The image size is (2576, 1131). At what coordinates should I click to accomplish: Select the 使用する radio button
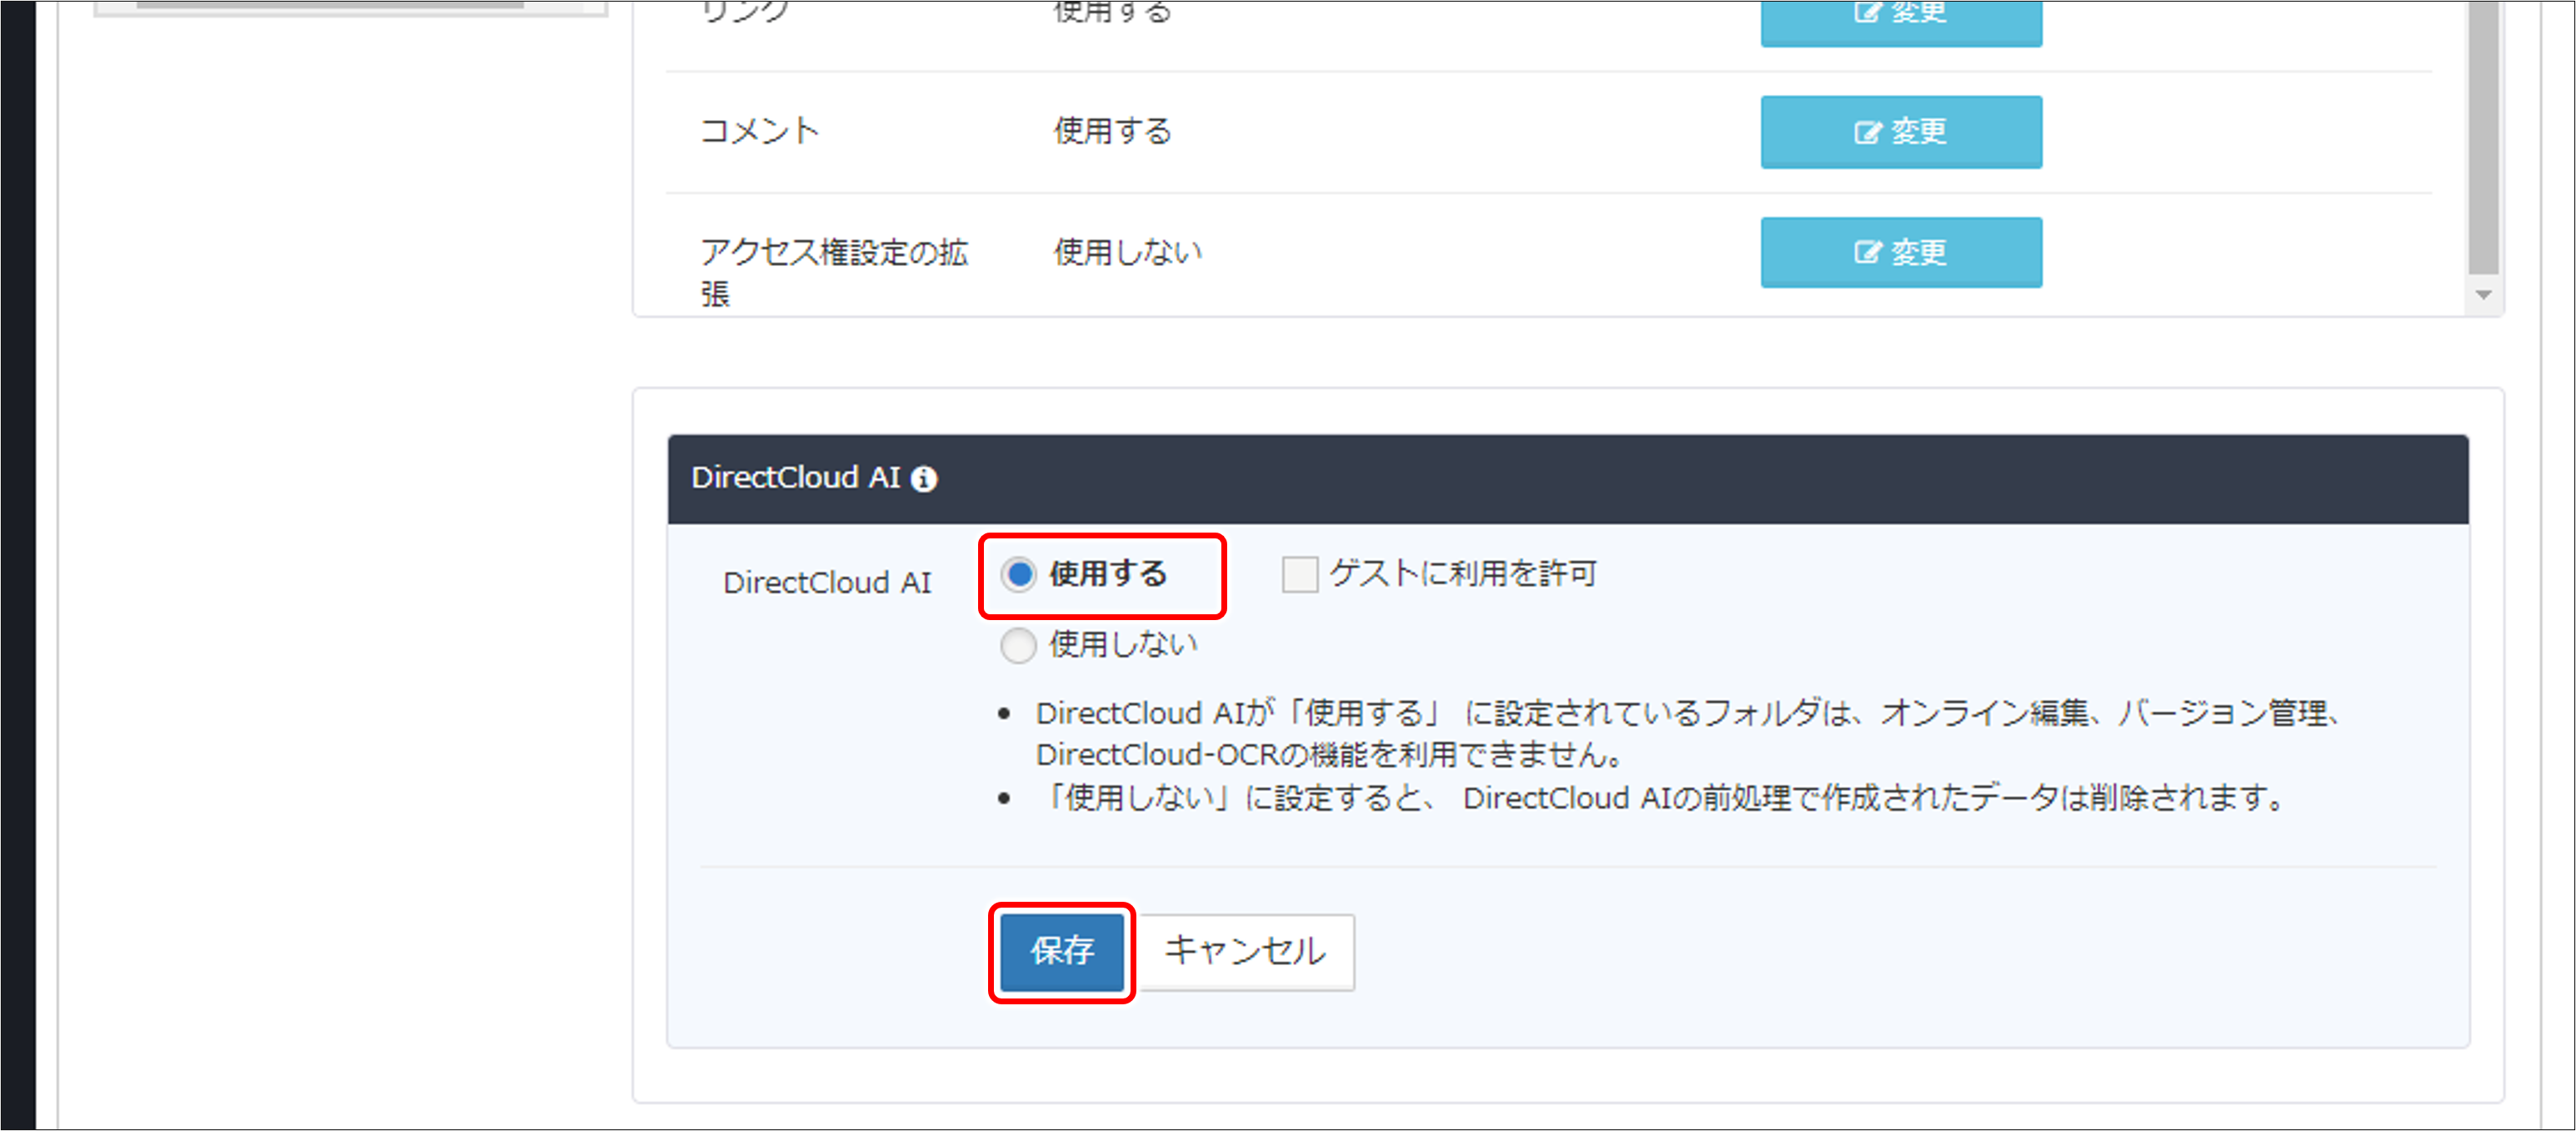coord(1018,575)
